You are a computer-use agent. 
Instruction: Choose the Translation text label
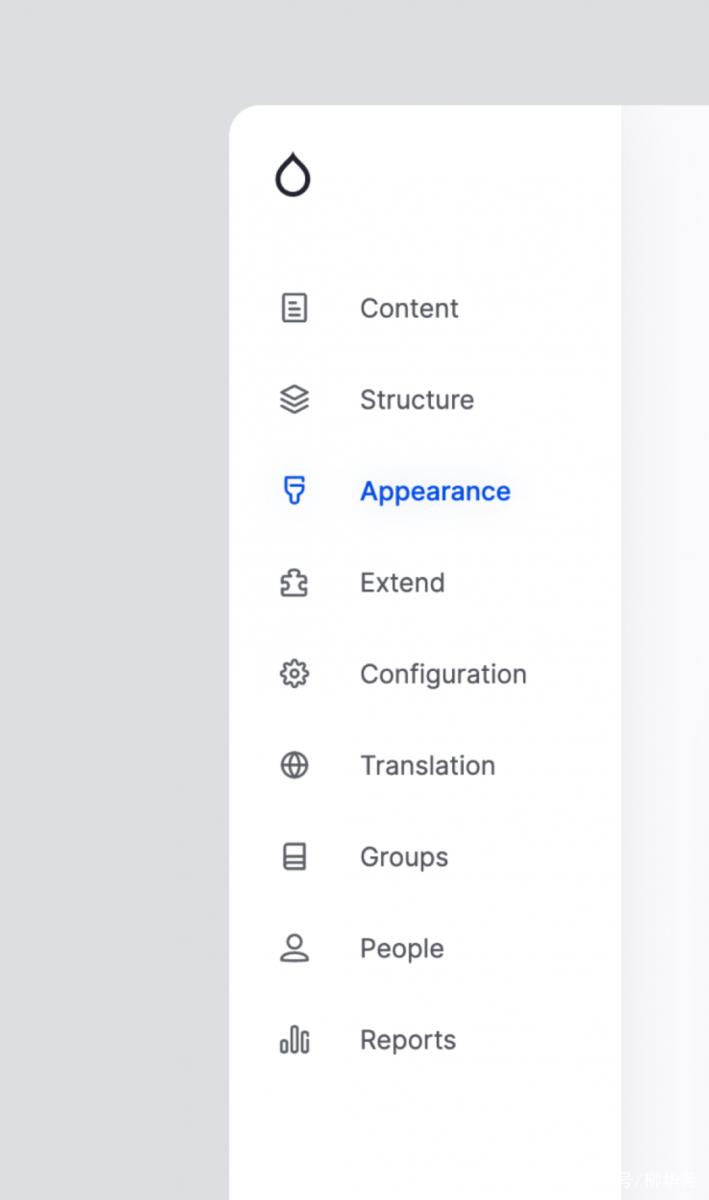428,766
